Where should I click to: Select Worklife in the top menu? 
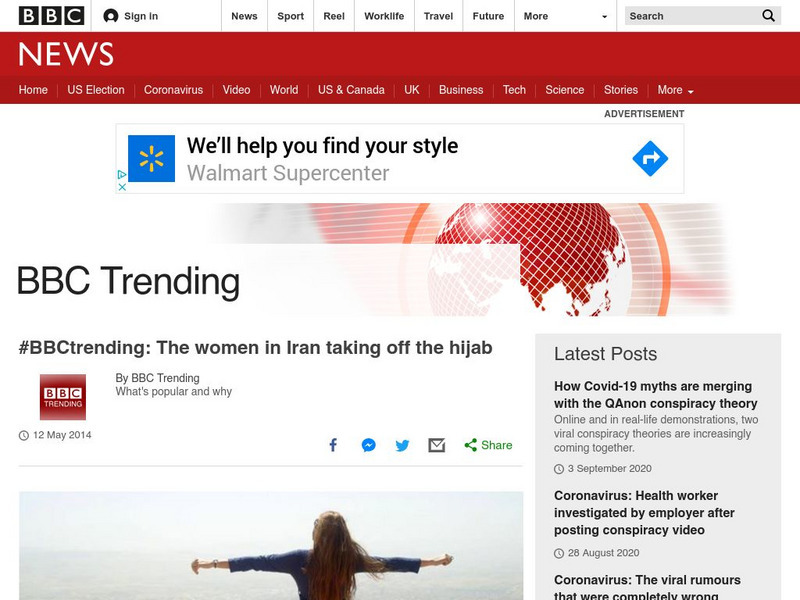[384, 16]
